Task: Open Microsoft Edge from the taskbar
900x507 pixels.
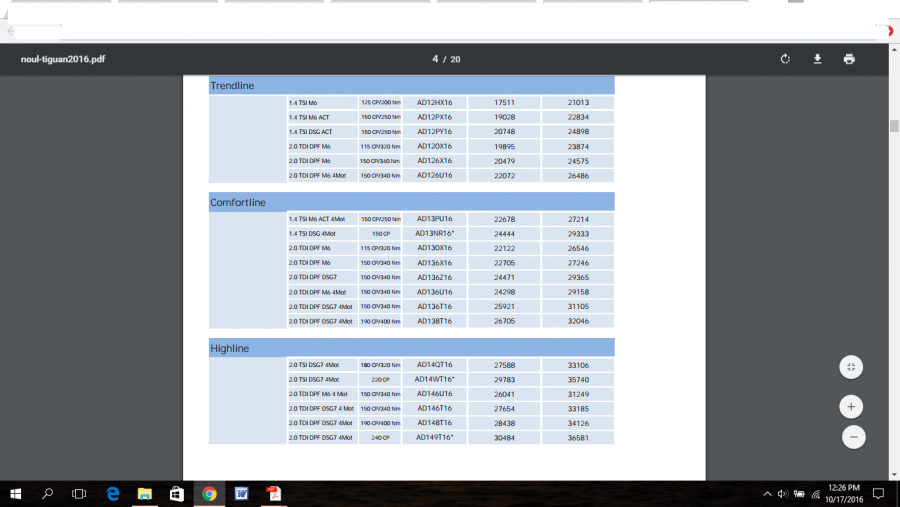Action: [113, 493]
